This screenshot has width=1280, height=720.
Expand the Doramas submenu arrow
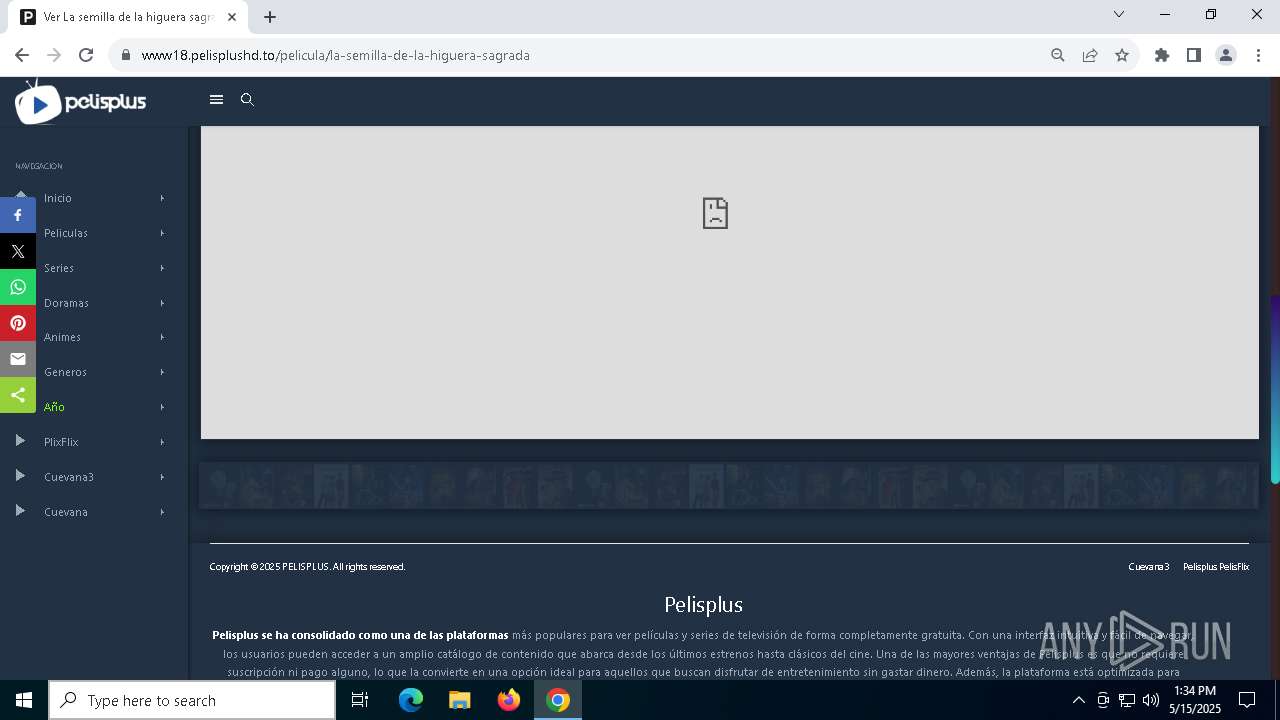pos(162,303)
